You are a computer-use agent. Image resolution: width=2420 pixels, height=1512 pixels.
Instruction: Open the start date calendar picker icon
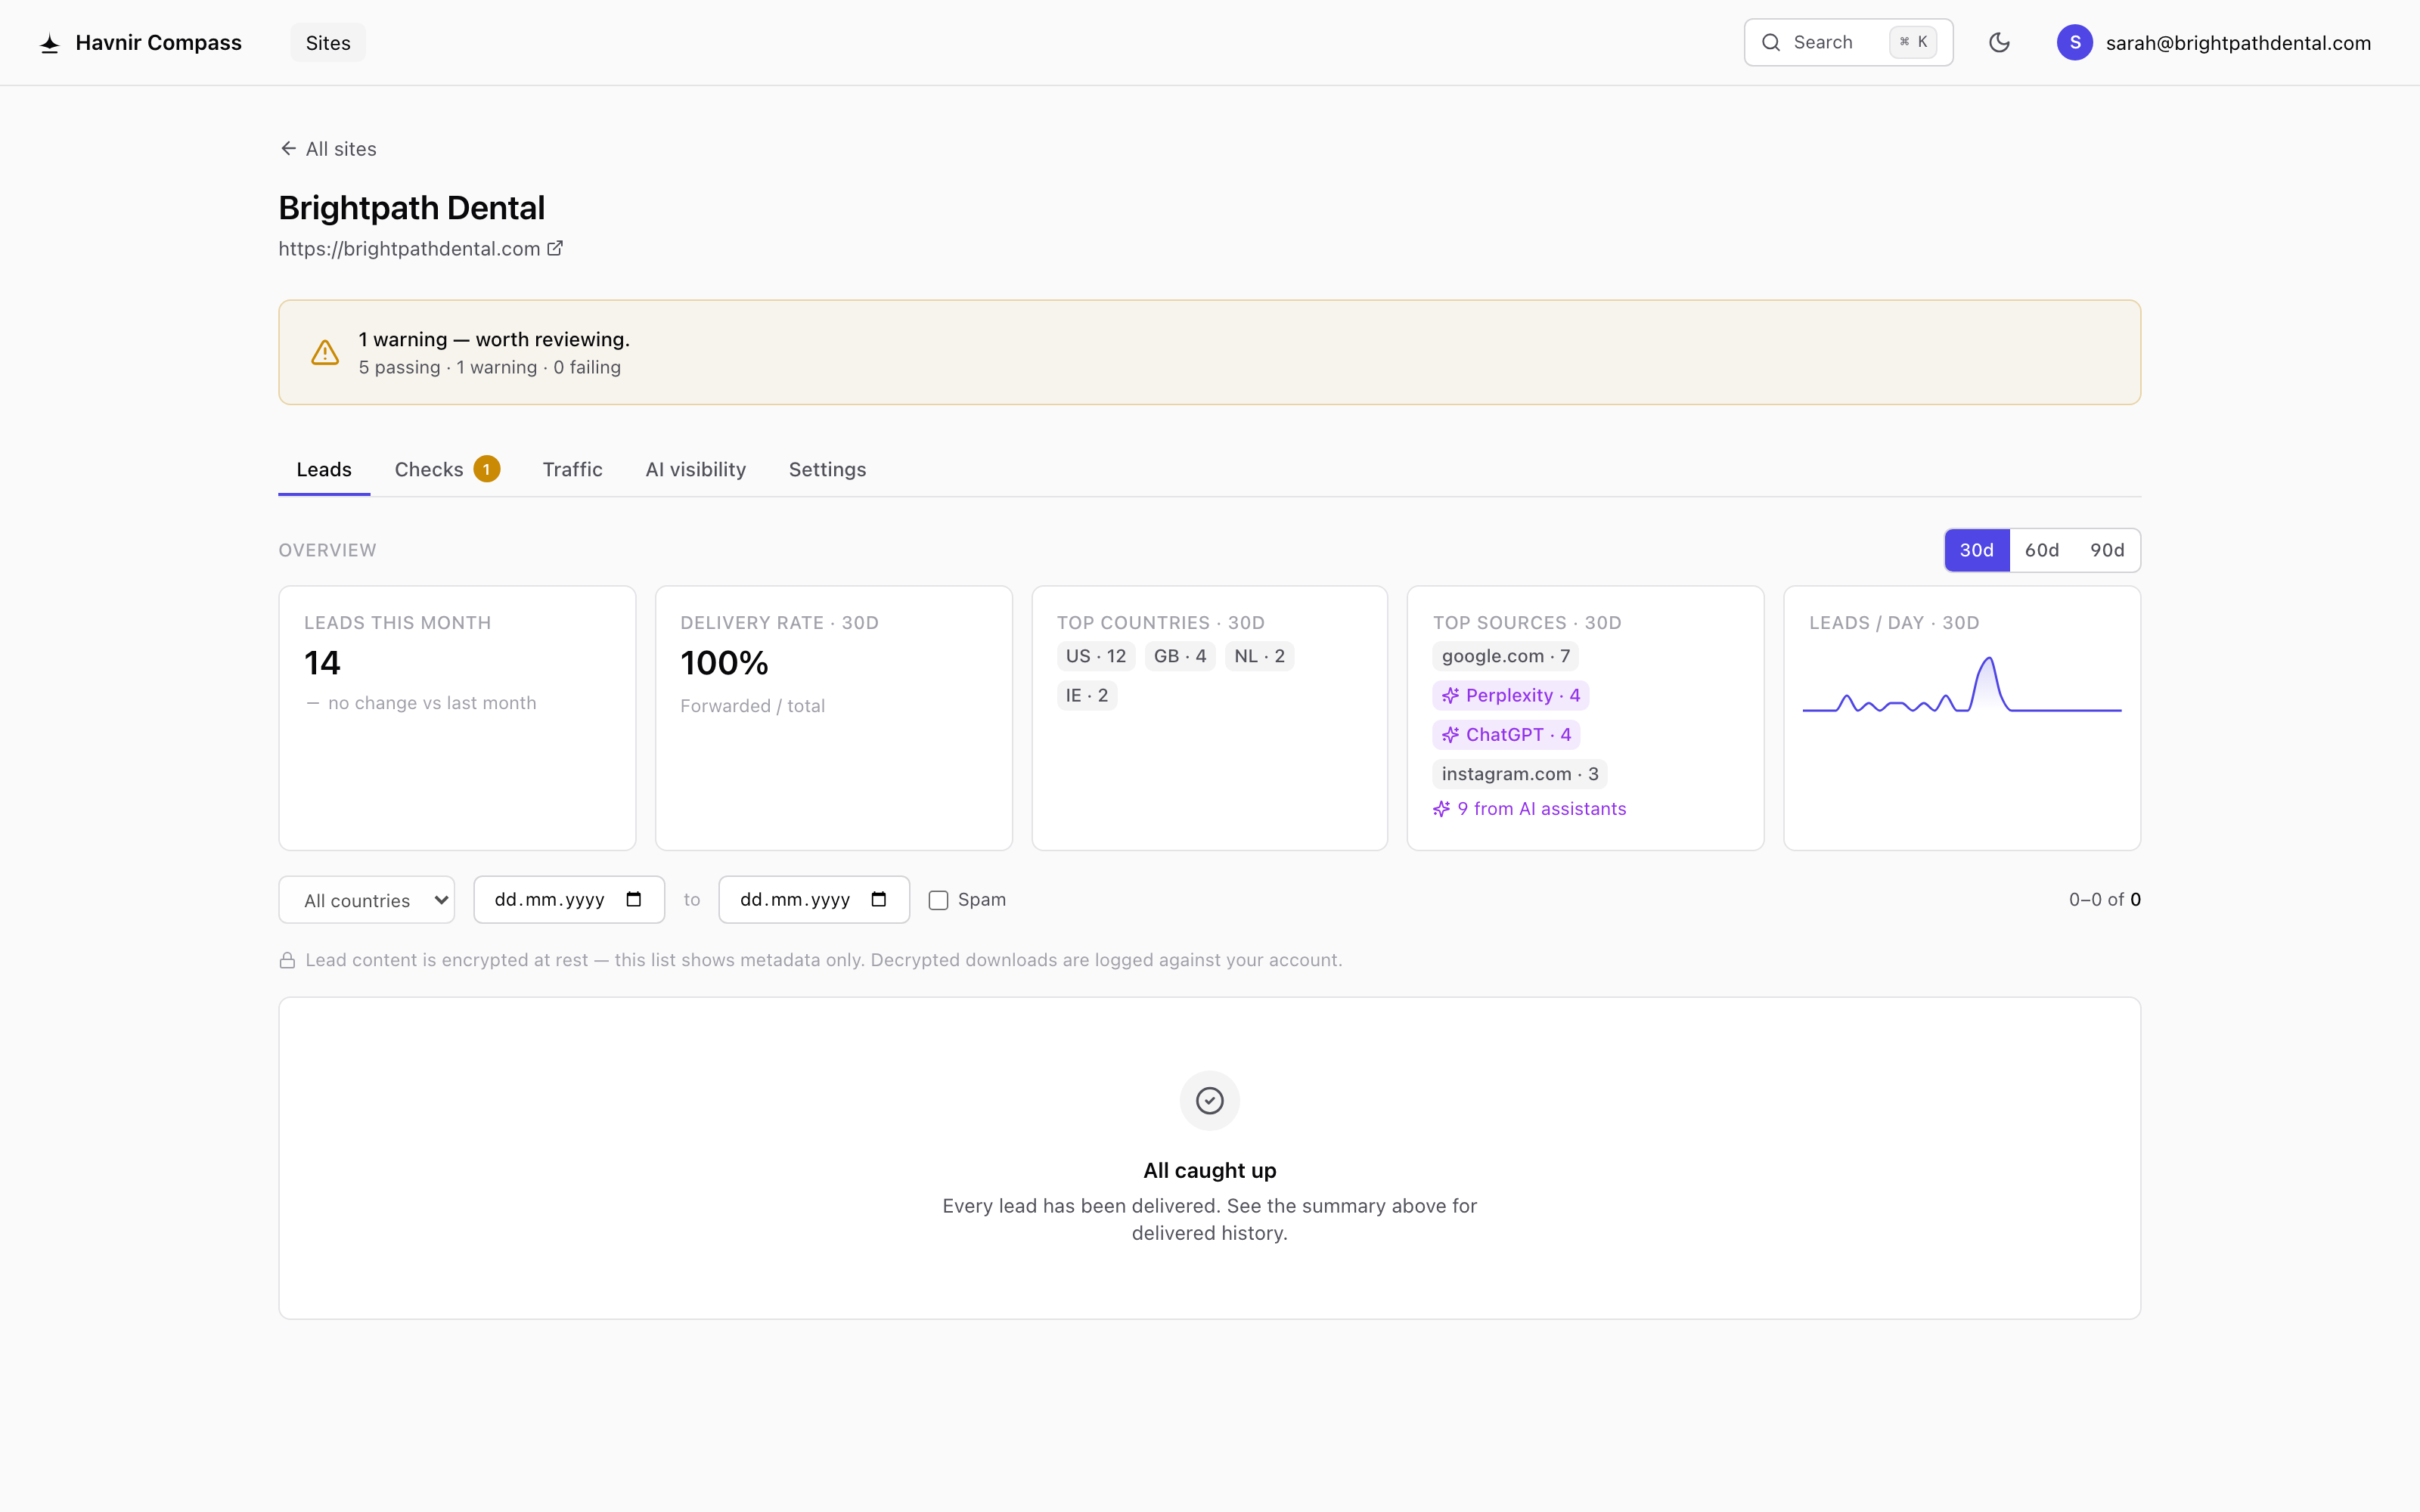click(634, 899)
